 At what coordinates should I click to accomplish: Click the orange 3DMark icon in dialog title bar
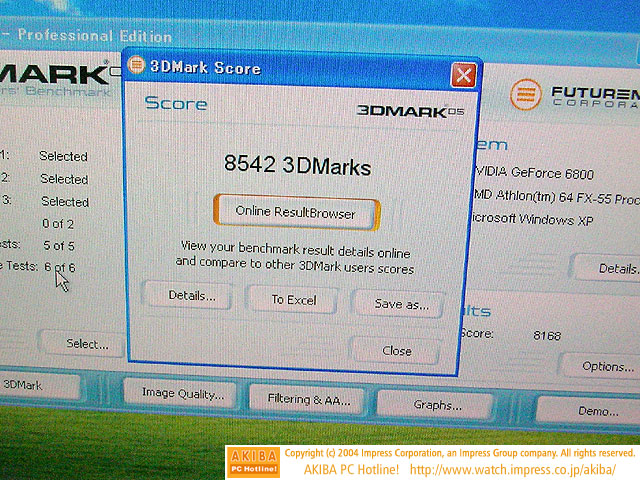(136, 68)
